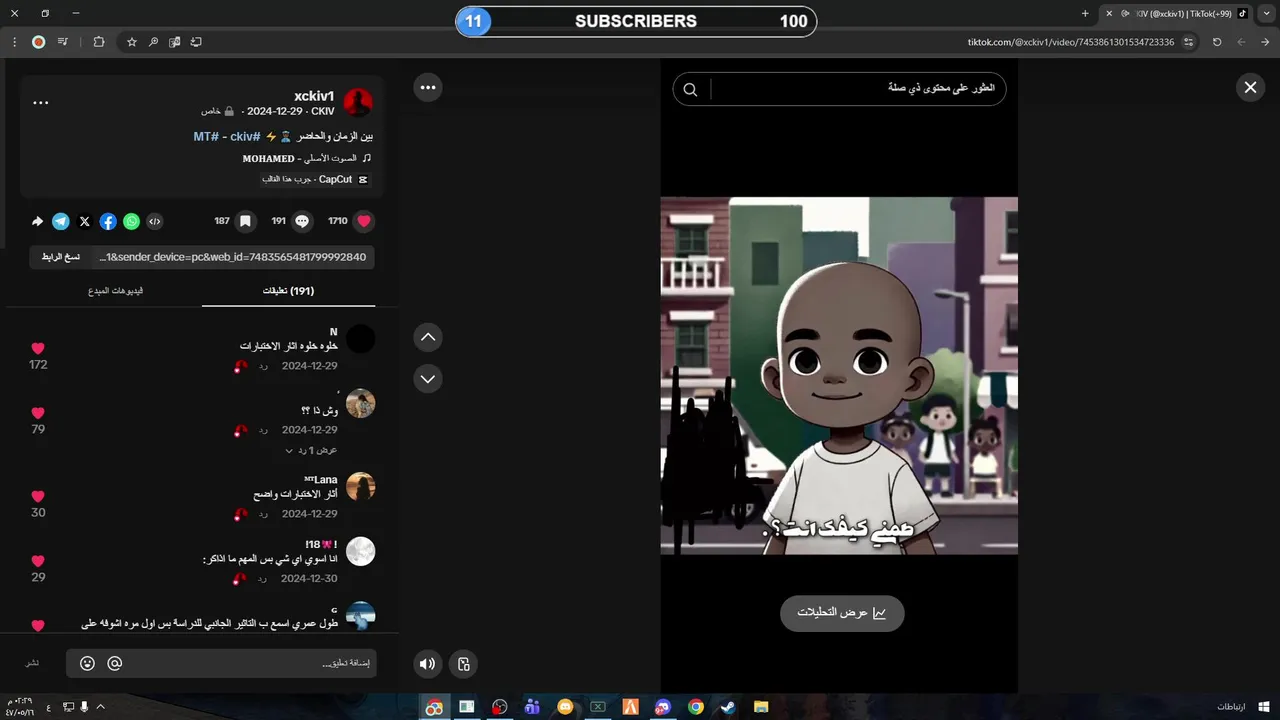The height and width of the screenshot is (720, 1280).
Task: Select the share link URL text
Action: point(233,257)
